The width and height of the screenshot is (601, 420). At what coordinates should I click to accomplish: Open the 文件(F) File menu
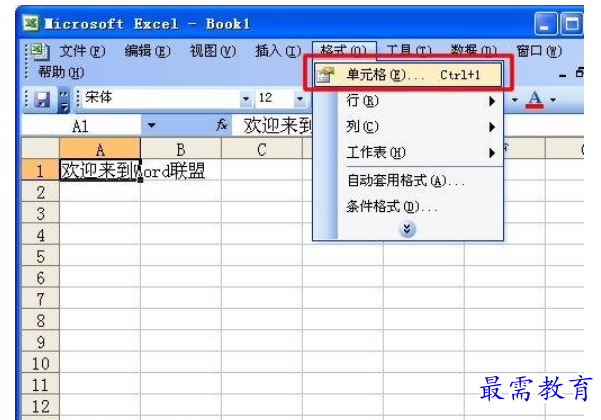(x=82, y=51)
